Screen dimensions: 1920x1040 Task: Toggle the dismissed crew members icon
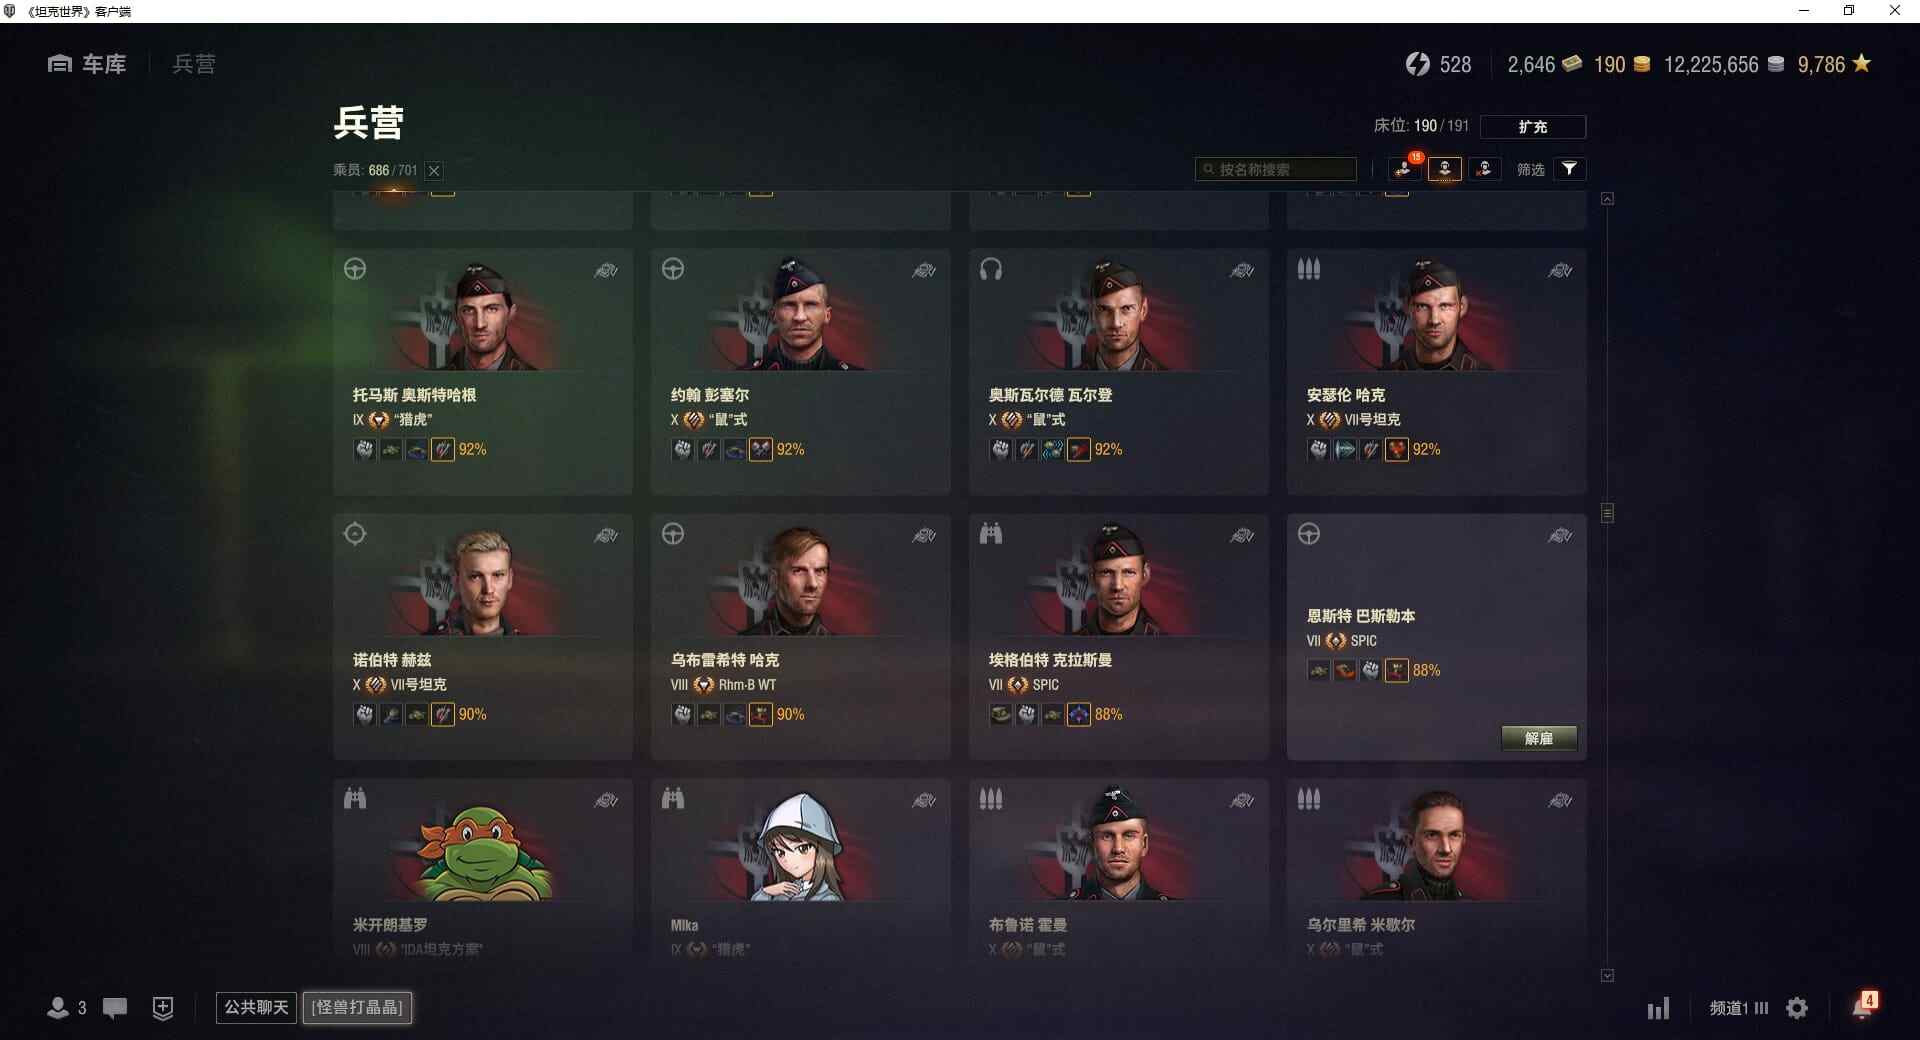[1484, 169]
